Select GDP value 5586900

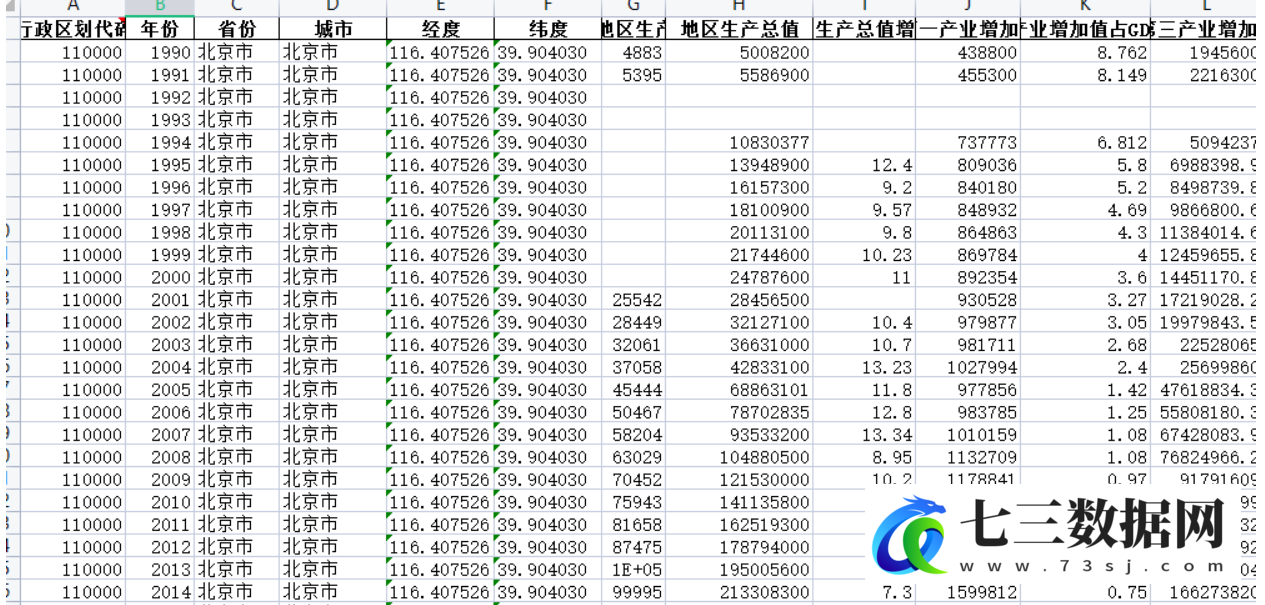tap(739, 75)
